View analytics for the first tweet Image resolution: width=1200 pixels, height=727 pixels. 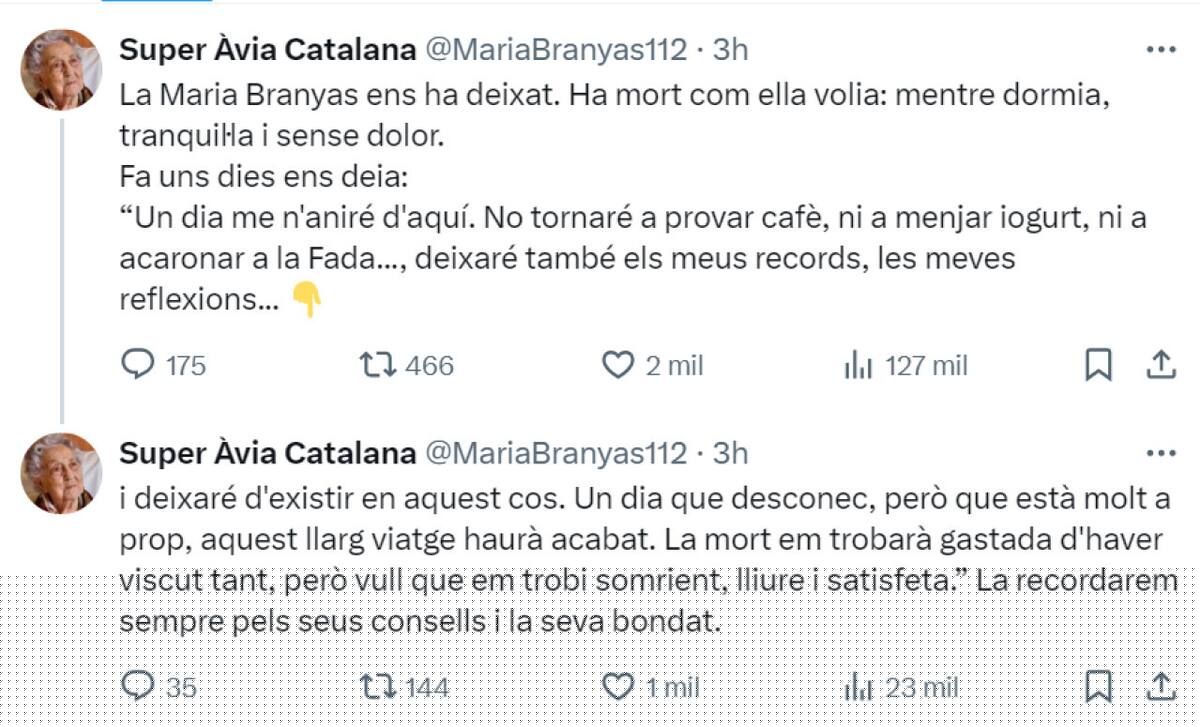[x=858, y=366]
